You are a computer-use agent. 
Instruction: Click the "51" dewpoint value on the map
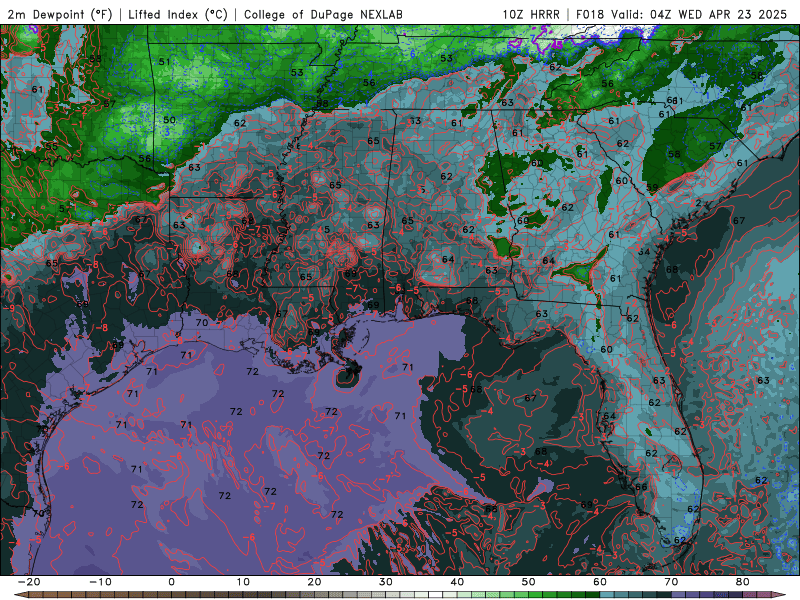[164, 62]
